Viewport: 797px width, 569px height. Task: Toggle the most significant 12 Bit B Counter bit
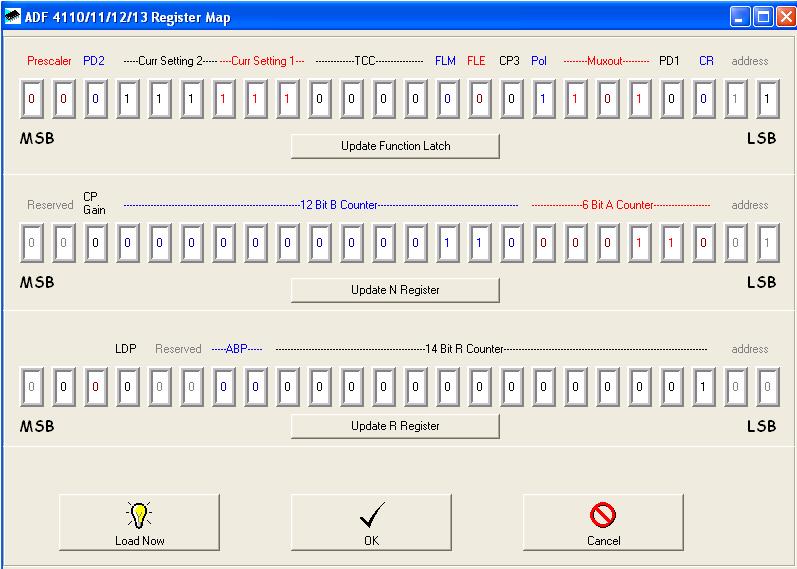click(128, 243)
